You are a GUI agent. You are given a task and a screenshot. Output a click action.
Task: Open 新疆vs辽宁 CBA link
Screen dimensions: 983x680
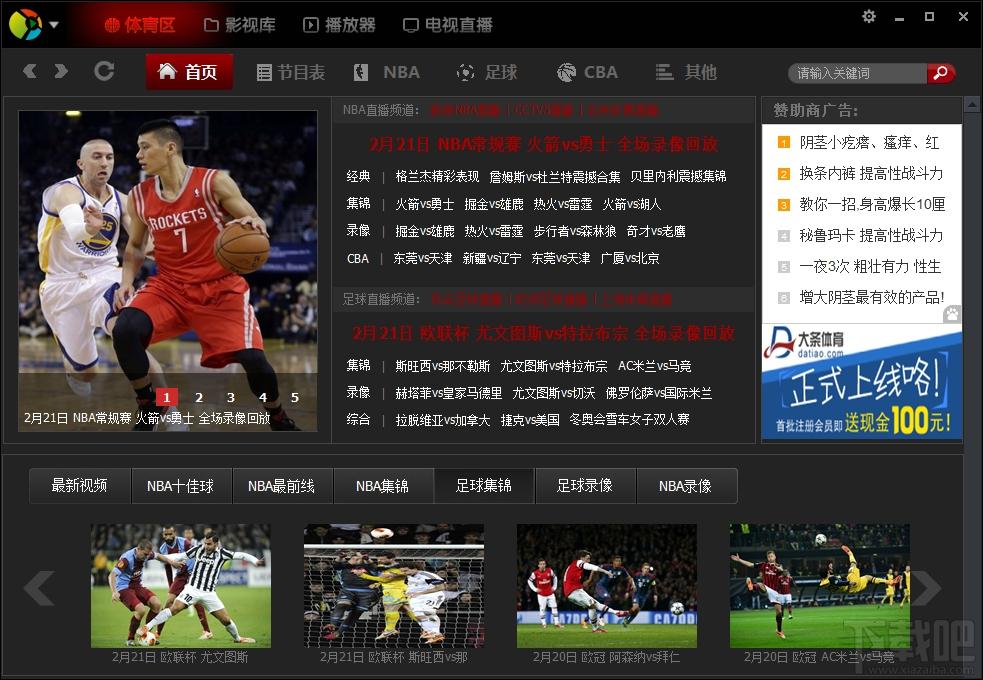tap(492, 258)
